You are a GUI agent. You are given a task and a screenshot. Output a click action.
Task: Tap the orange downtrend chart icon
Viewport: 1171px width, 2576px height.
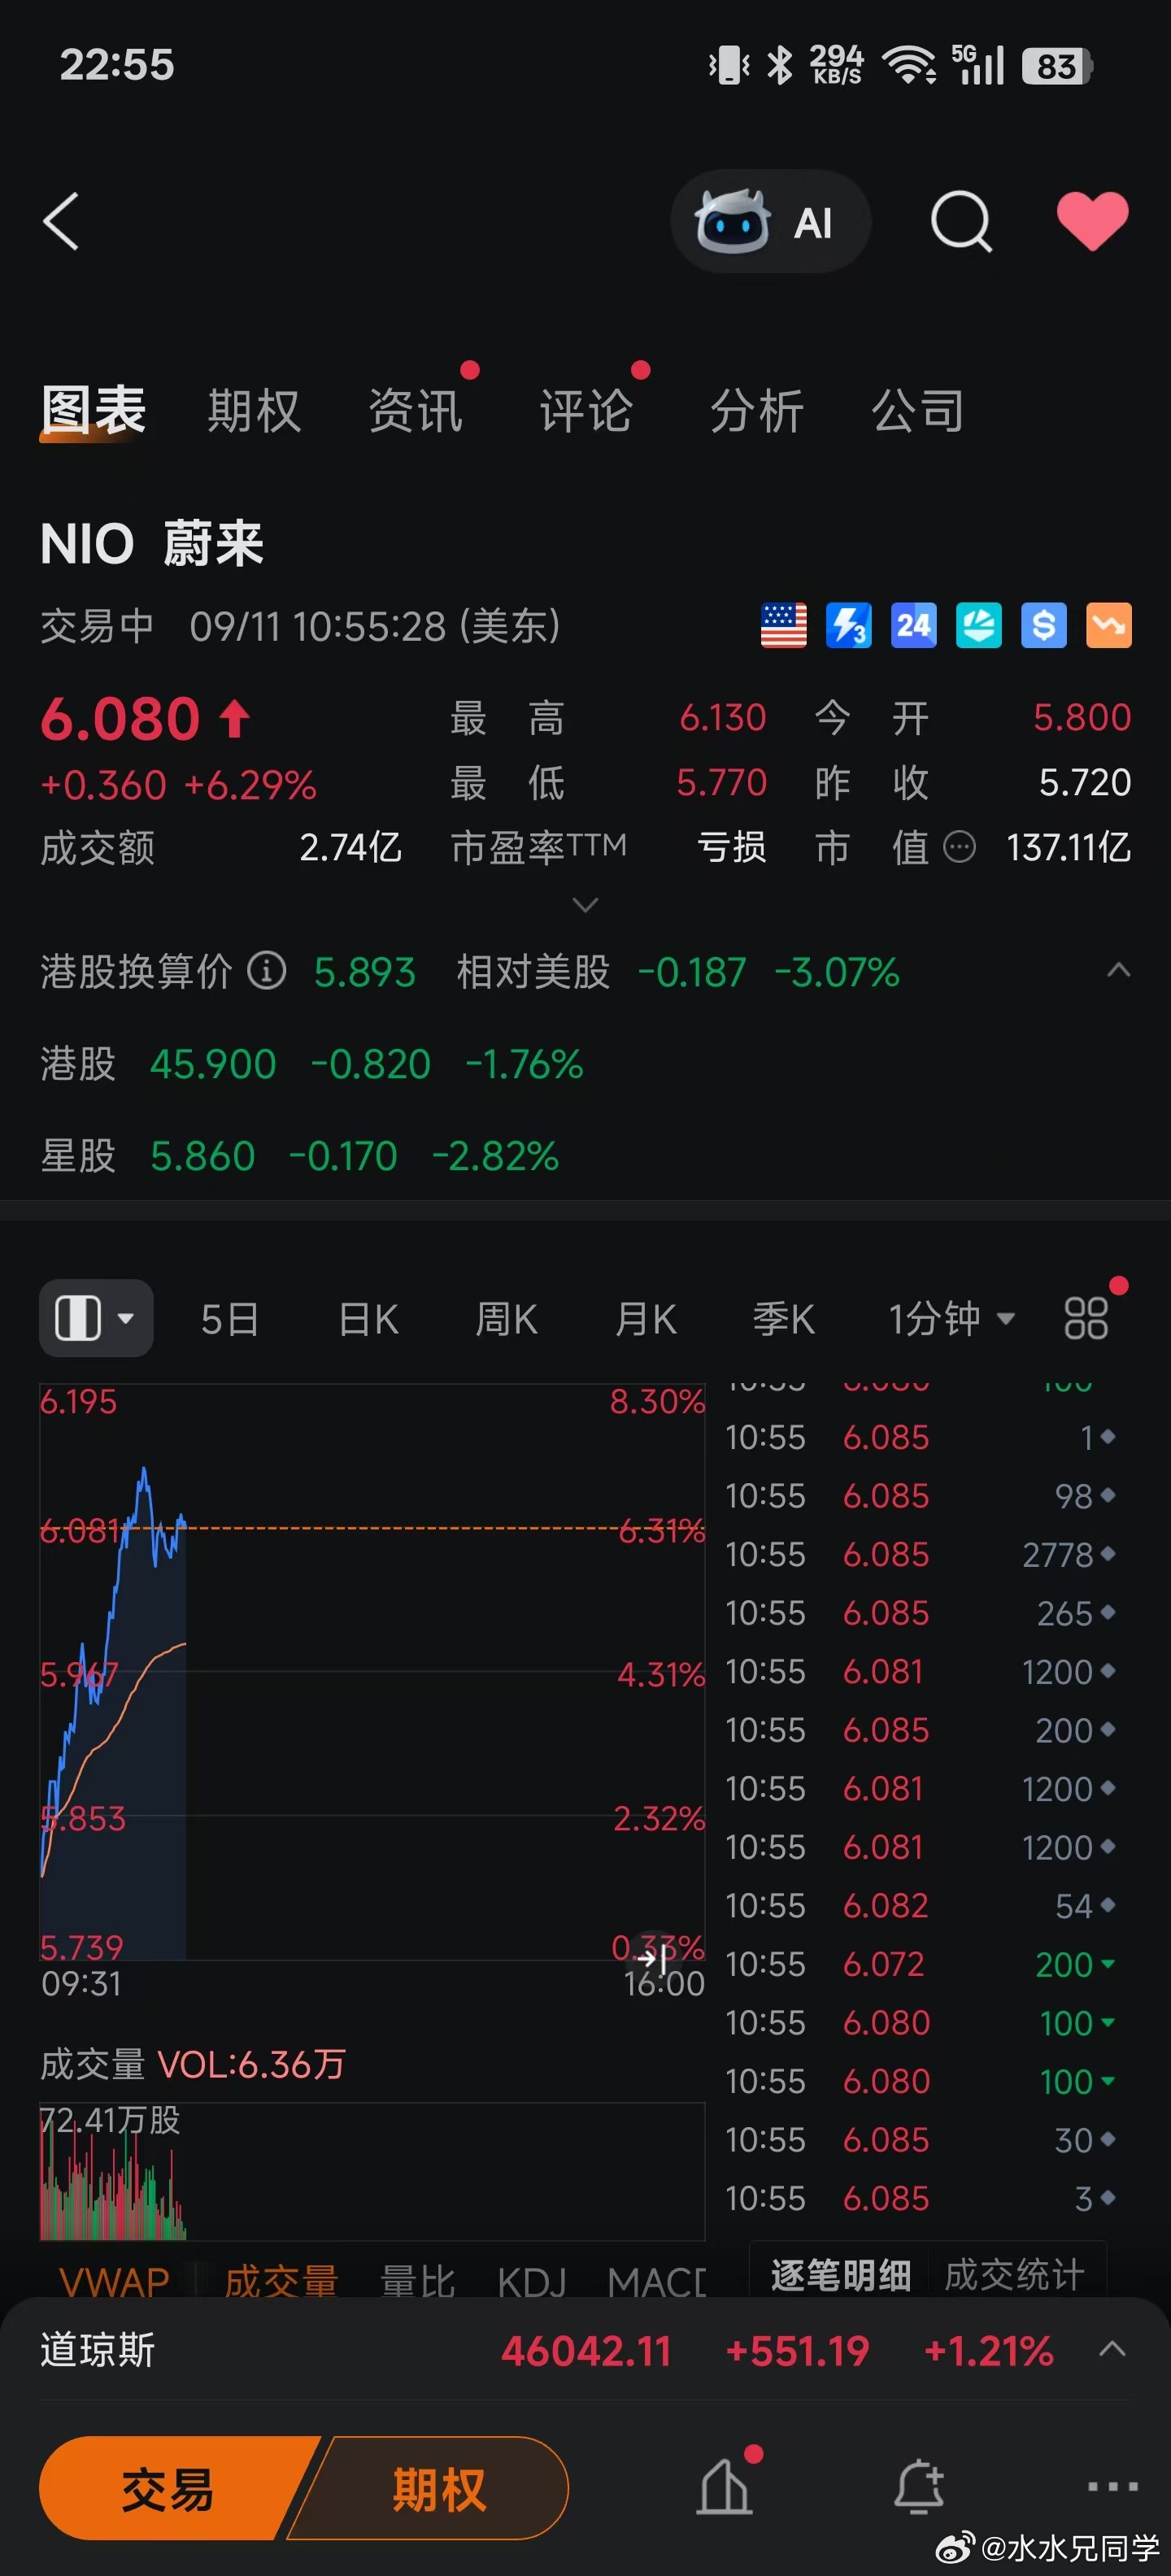click(1108, 626)
